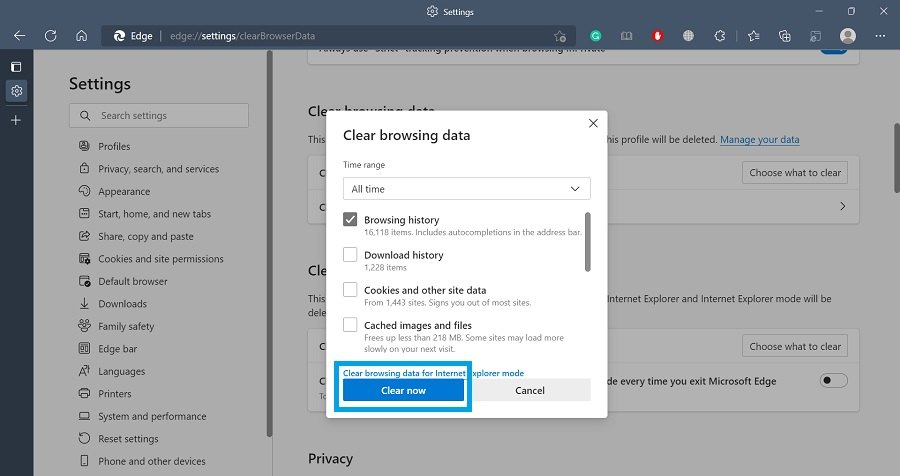Open Reset settings section
The image size is (900, 476).
point(128,439)
